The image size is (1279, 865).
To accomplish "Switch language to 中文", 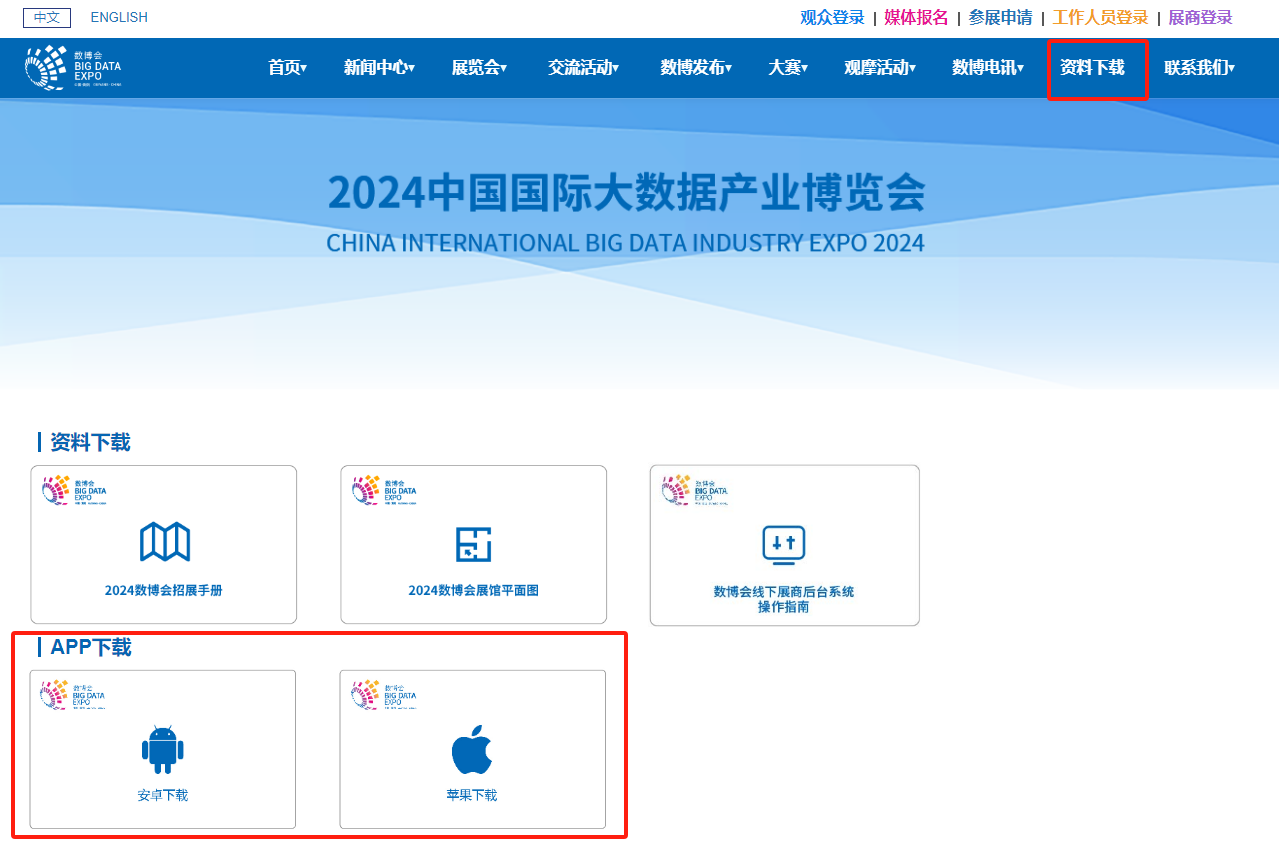I will click(x=47, y=17).
